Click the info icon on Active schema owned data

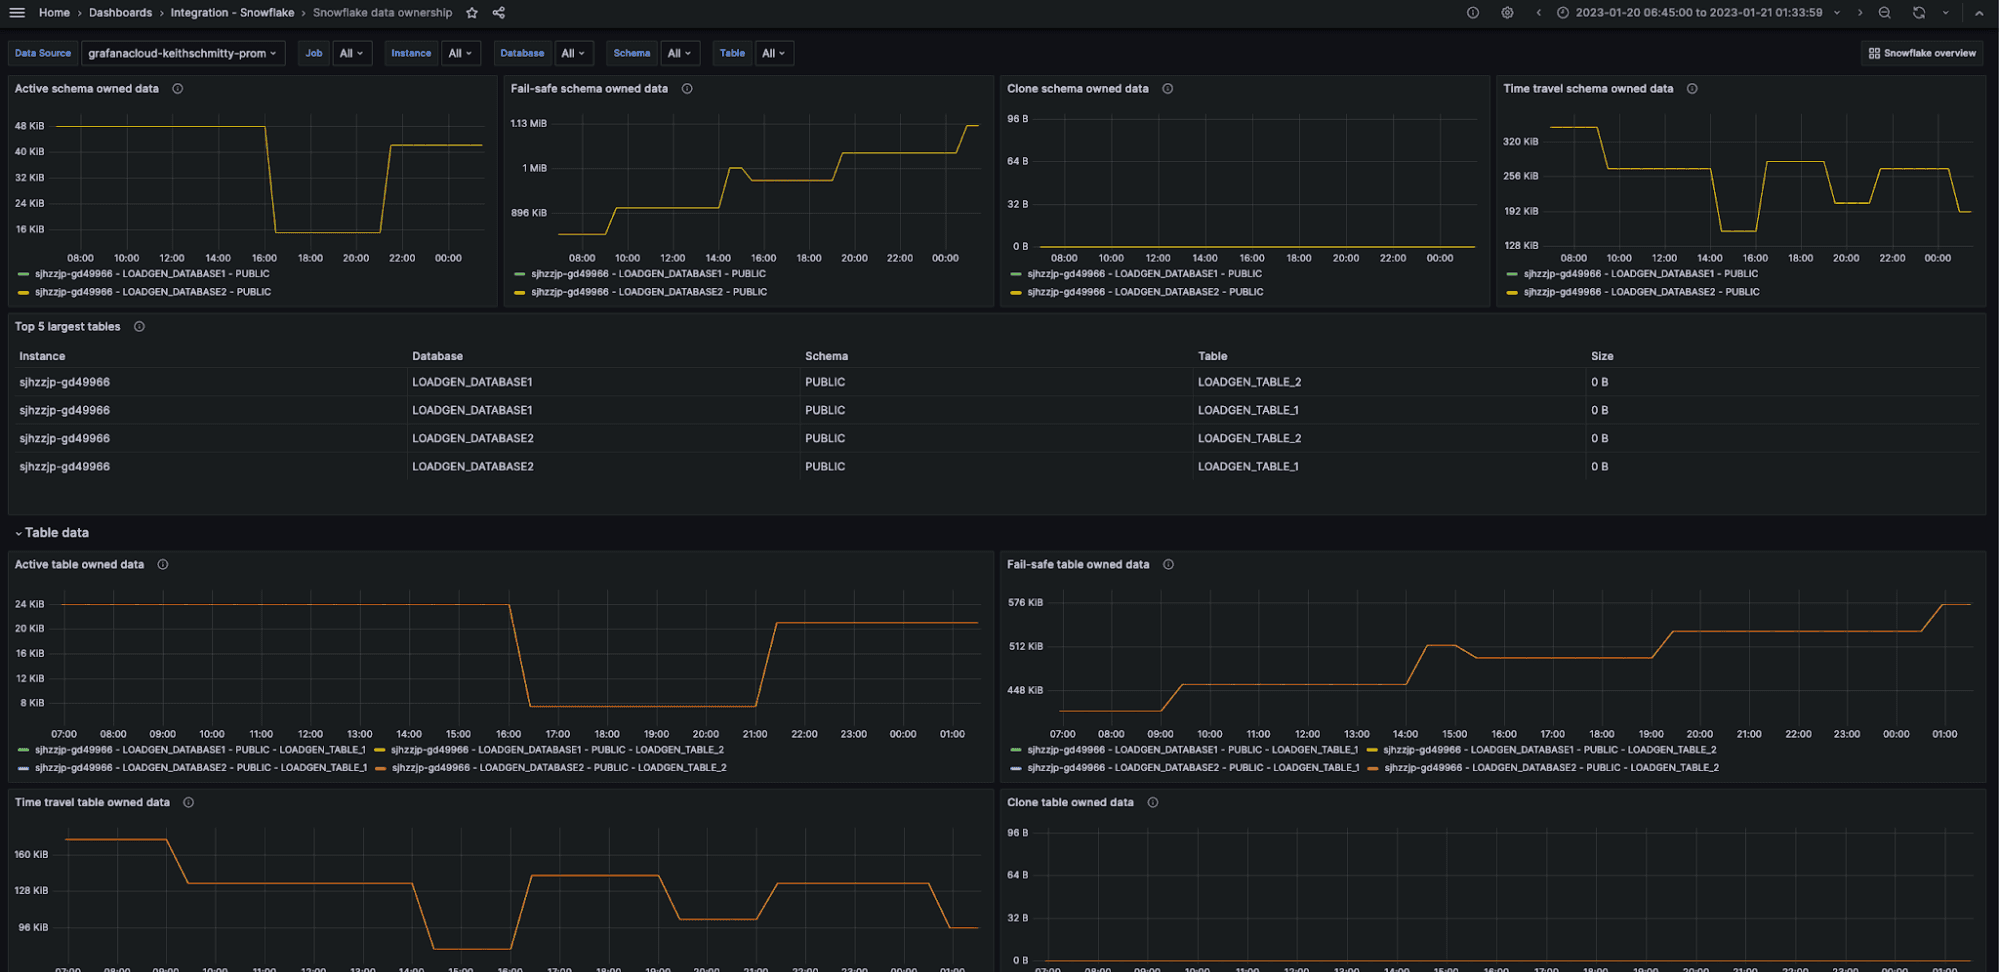[178, 88]
